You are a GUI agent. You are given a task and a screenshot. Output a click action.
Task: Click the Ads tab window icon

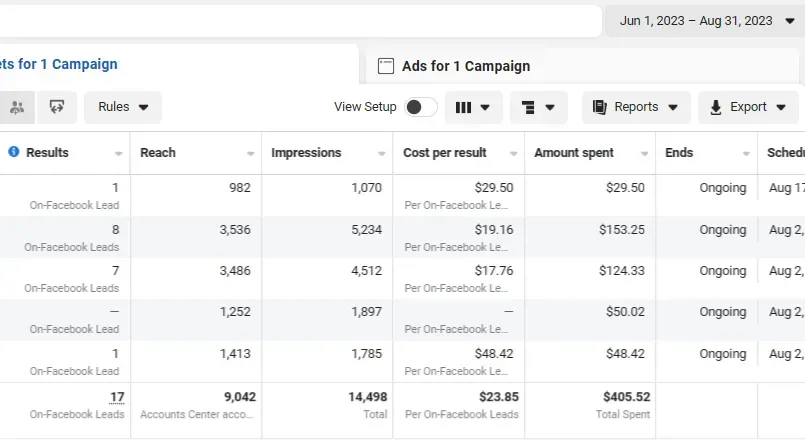pyautogui.click(x=385, y=66)
